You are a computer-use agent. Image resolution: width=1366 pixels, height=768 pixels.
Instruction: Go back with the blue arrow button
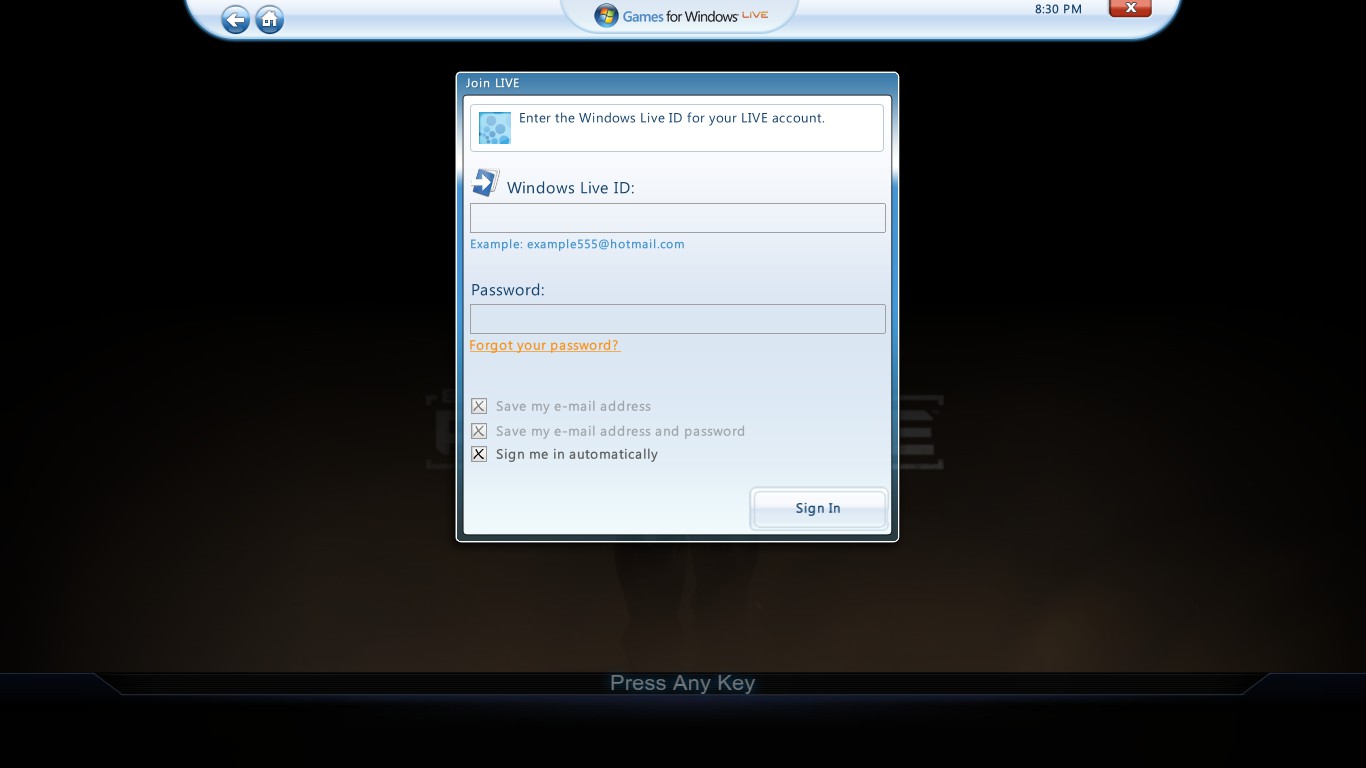click(235, 19)
